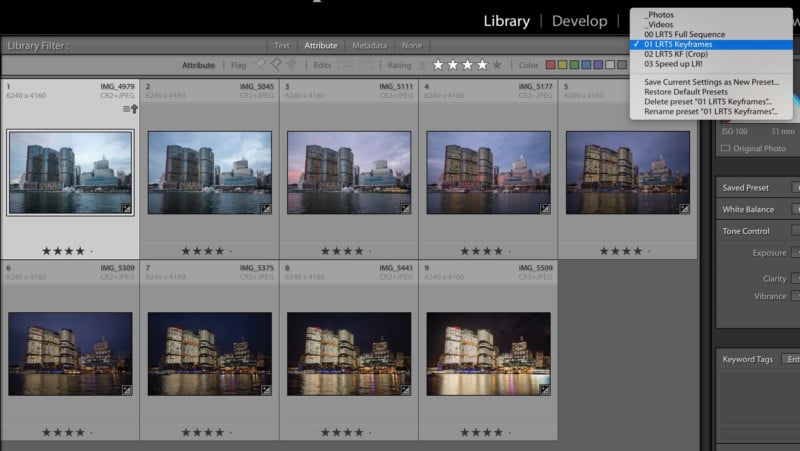Select None filter tab

pos(412,45)
